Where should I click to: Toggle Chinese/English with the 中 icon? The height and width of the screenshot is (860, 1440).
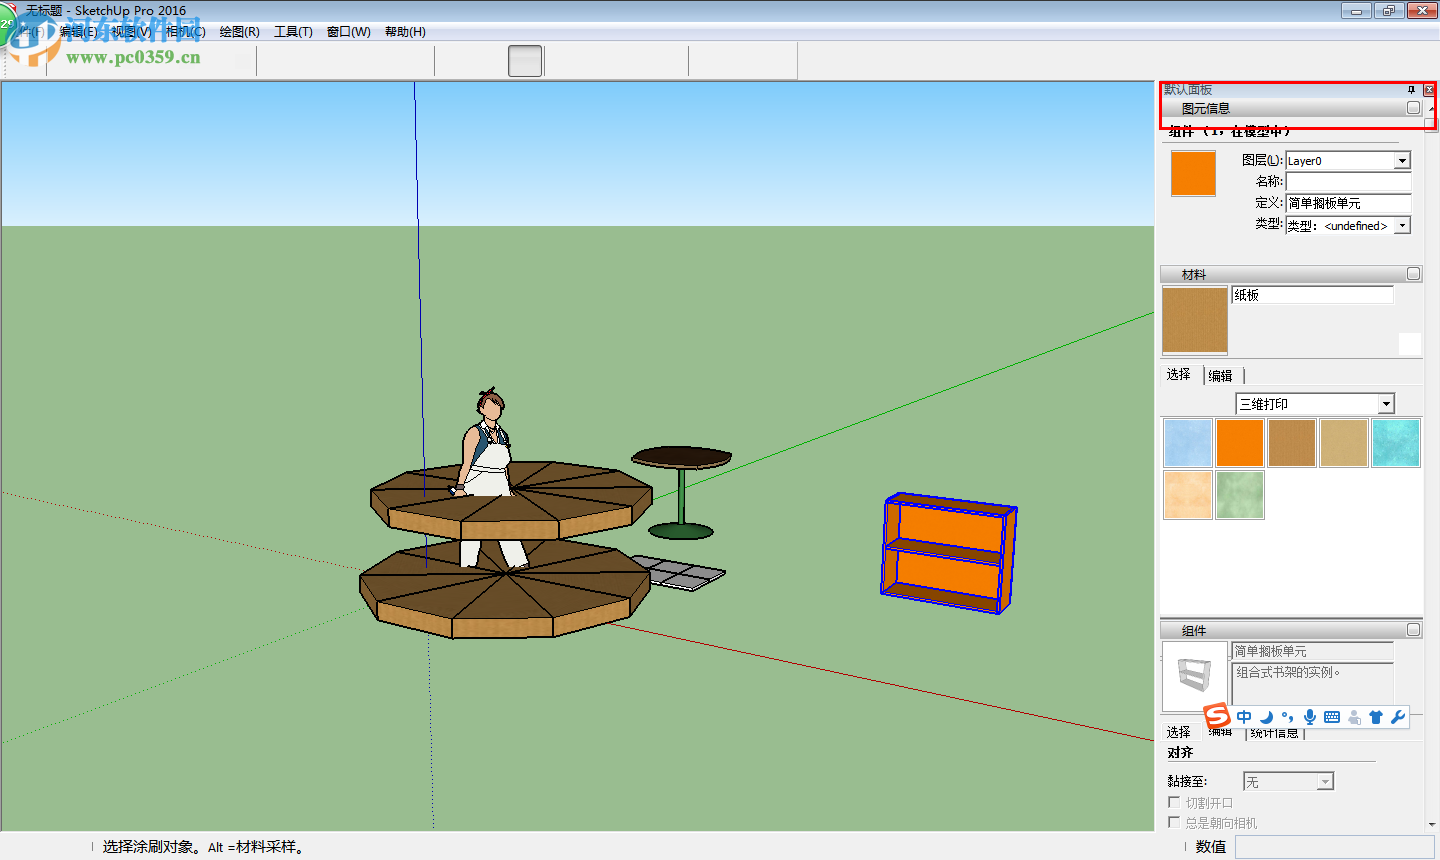click(1243, 717)
